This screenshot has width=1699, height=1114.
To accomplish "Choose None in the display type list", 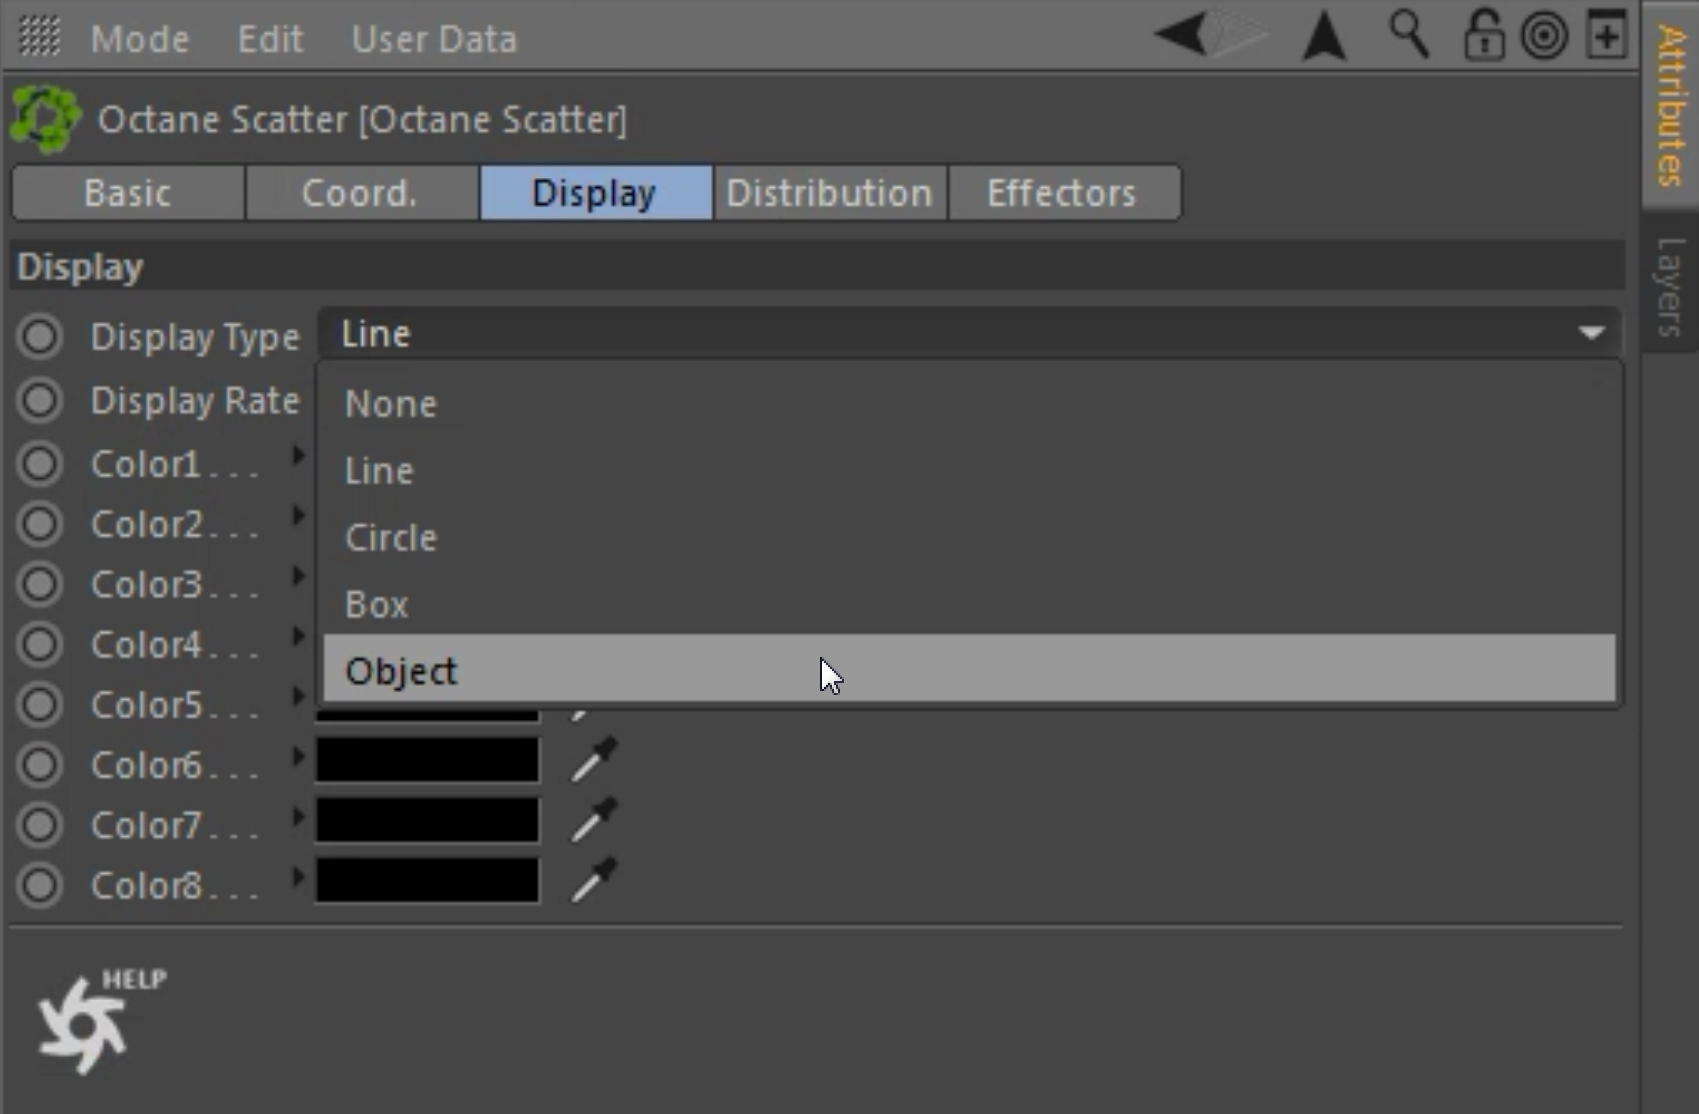I will click(969, 404).
